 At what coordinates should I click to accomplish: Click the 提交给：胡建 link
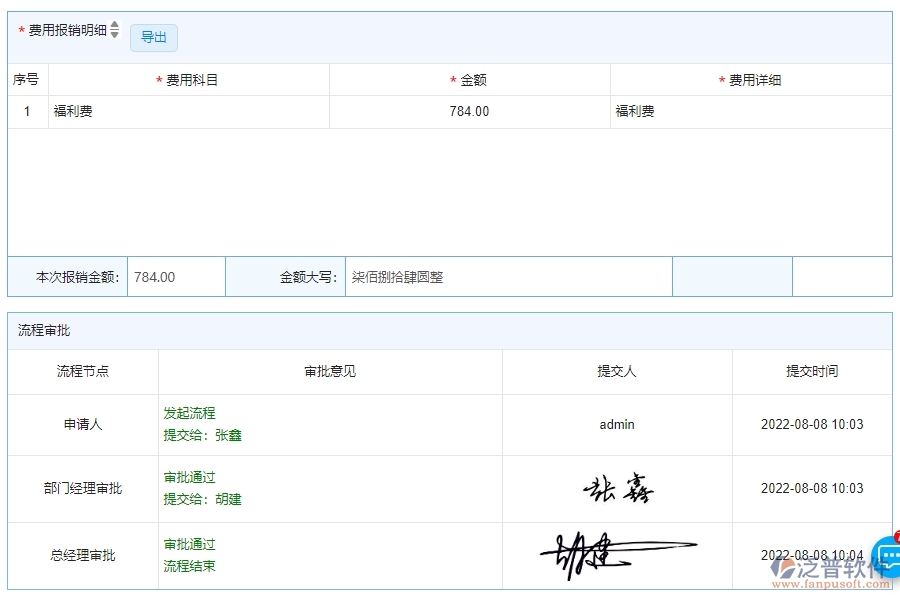[203, 499]
